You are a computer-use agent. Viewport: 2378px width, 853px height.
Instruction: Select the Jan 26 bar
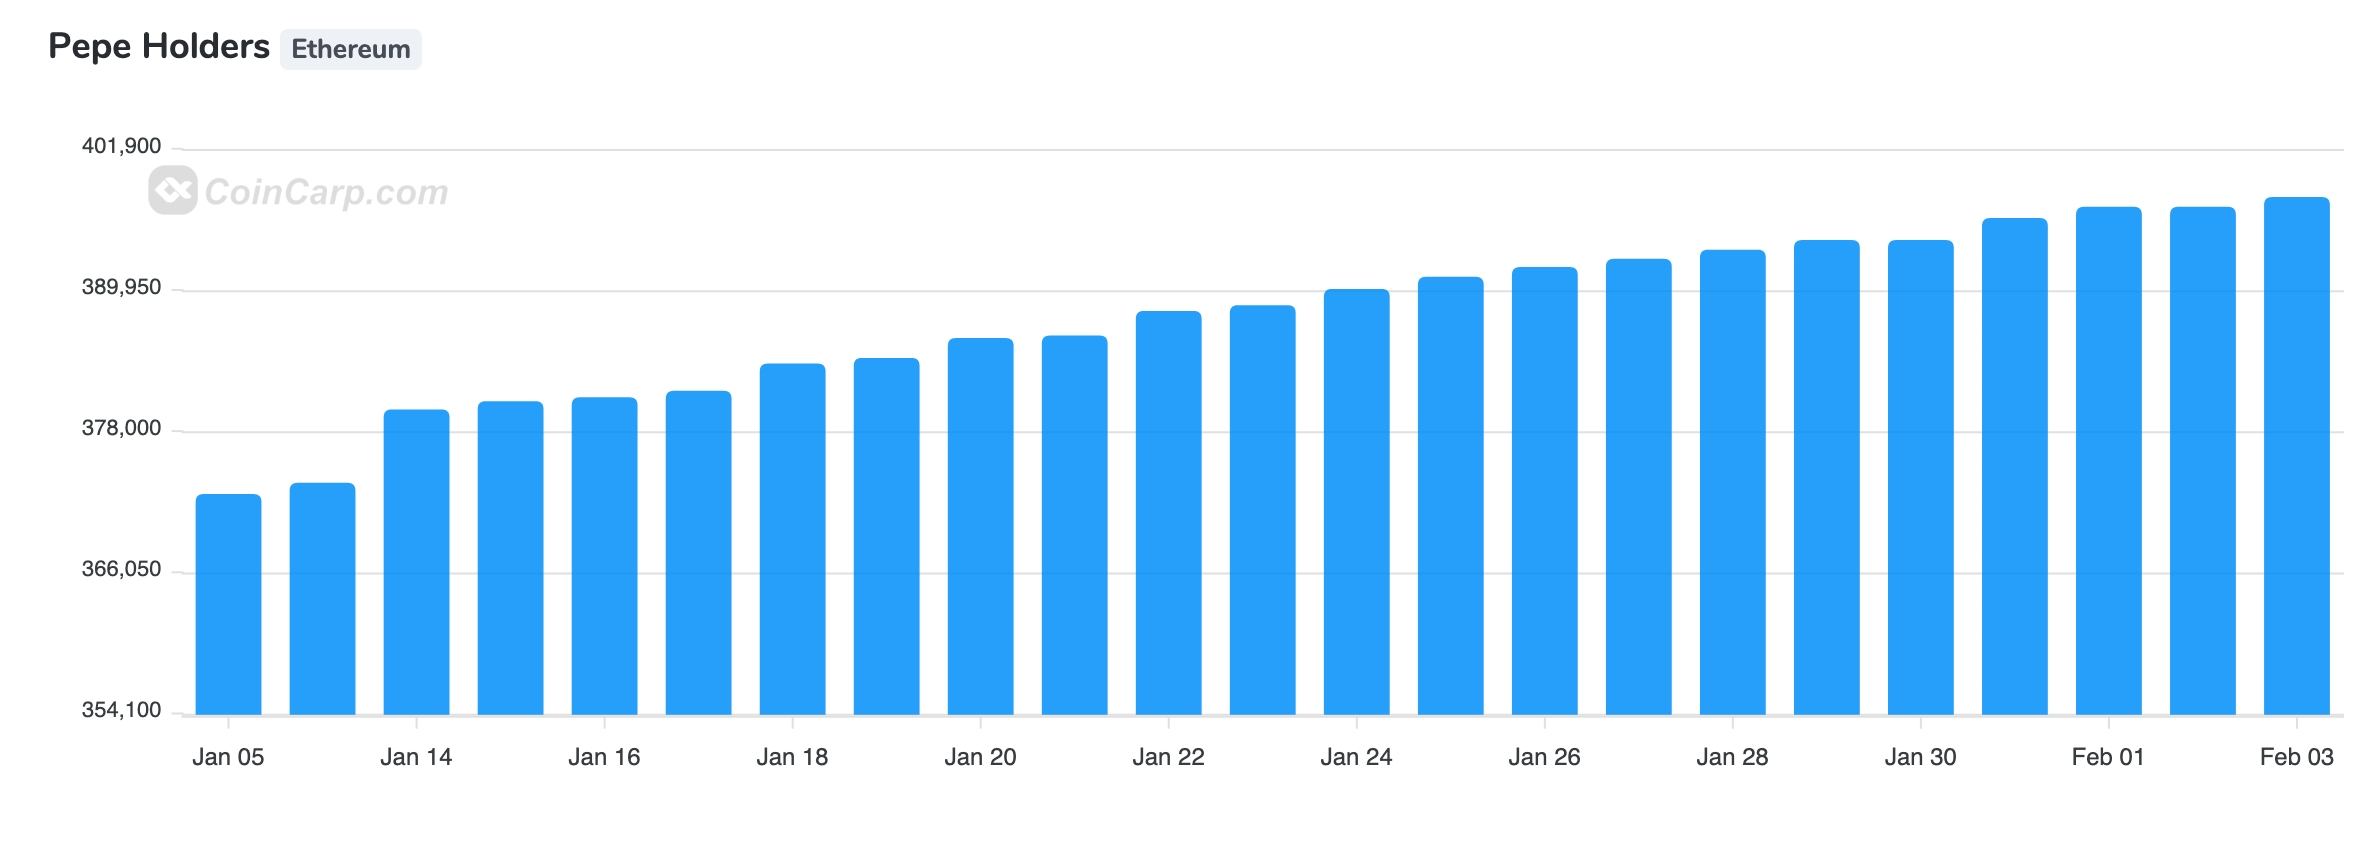click(1545, 491)
